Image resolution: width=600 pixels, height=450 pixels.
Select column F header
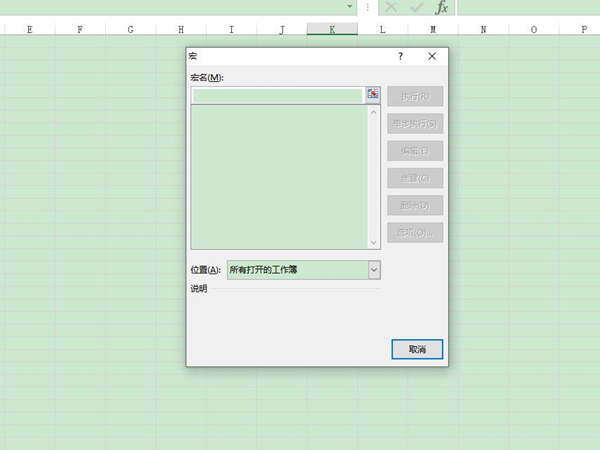80,30
